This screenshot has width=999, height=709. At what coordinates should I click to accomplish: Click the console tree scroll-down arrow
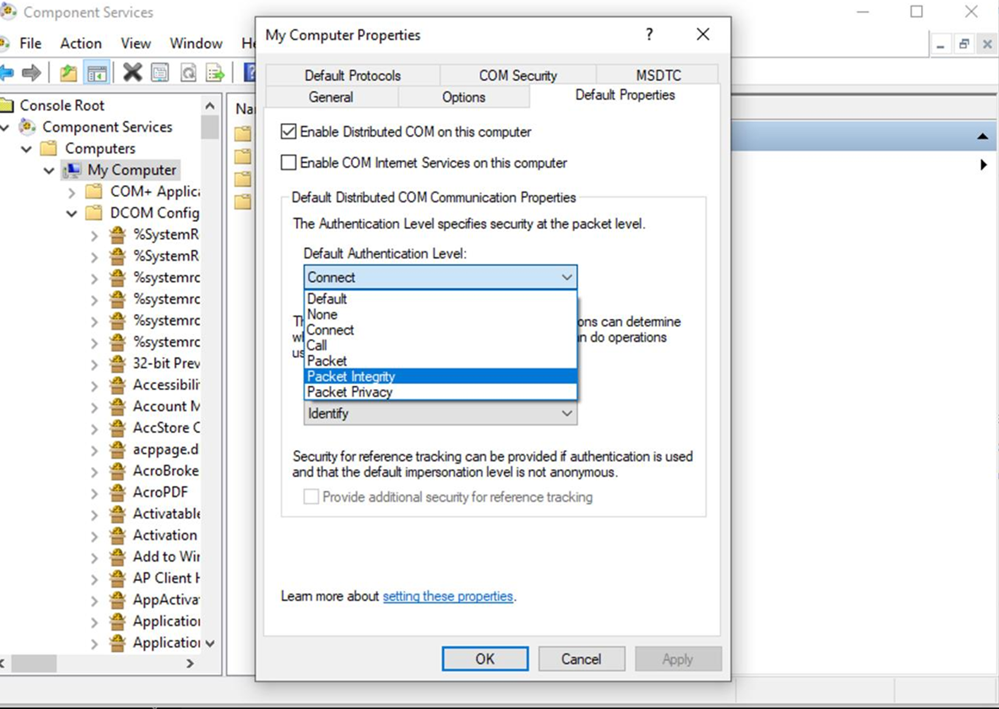[x=210, y=643]
